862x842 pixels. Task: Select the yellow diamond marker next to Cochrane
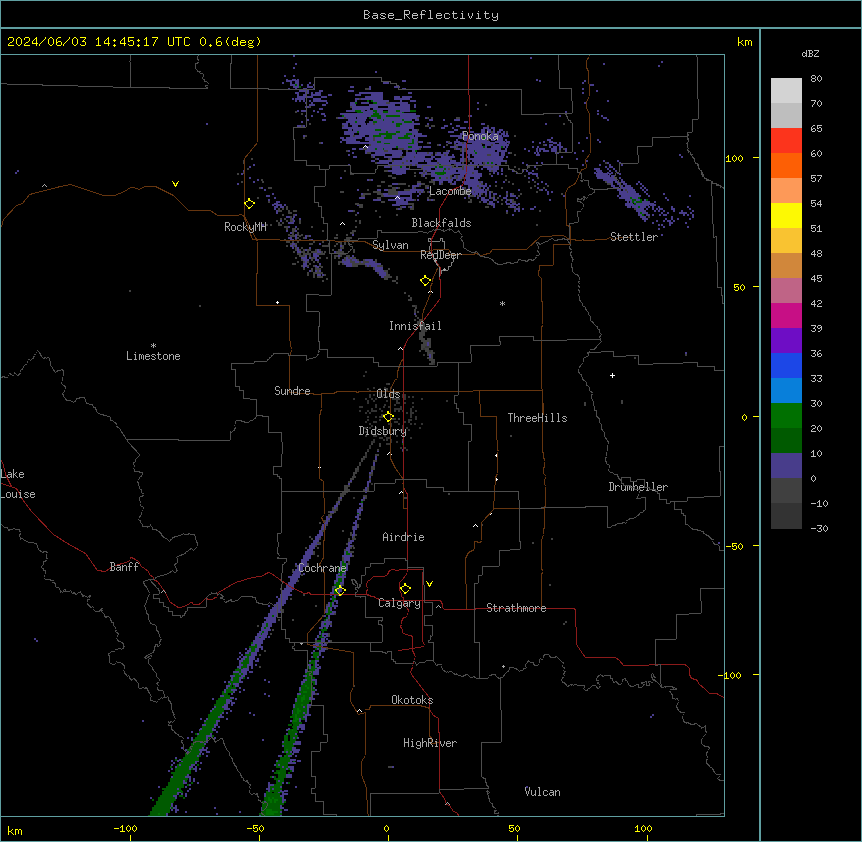tap(340, 591)
